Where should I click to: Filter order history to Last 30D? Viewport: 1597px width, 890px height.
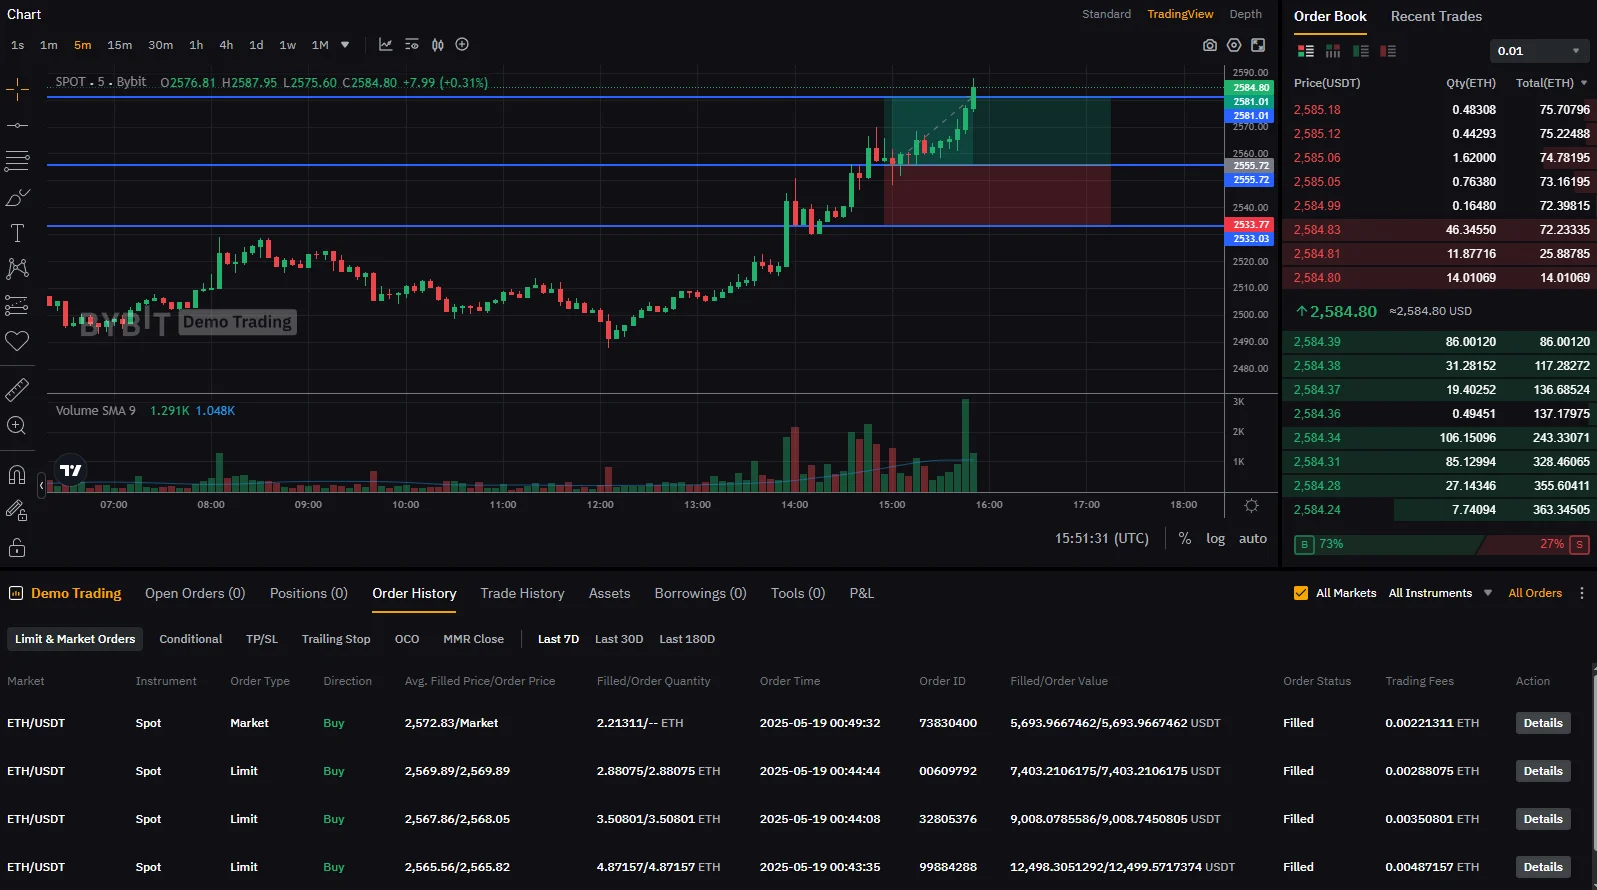pos(618,639)
